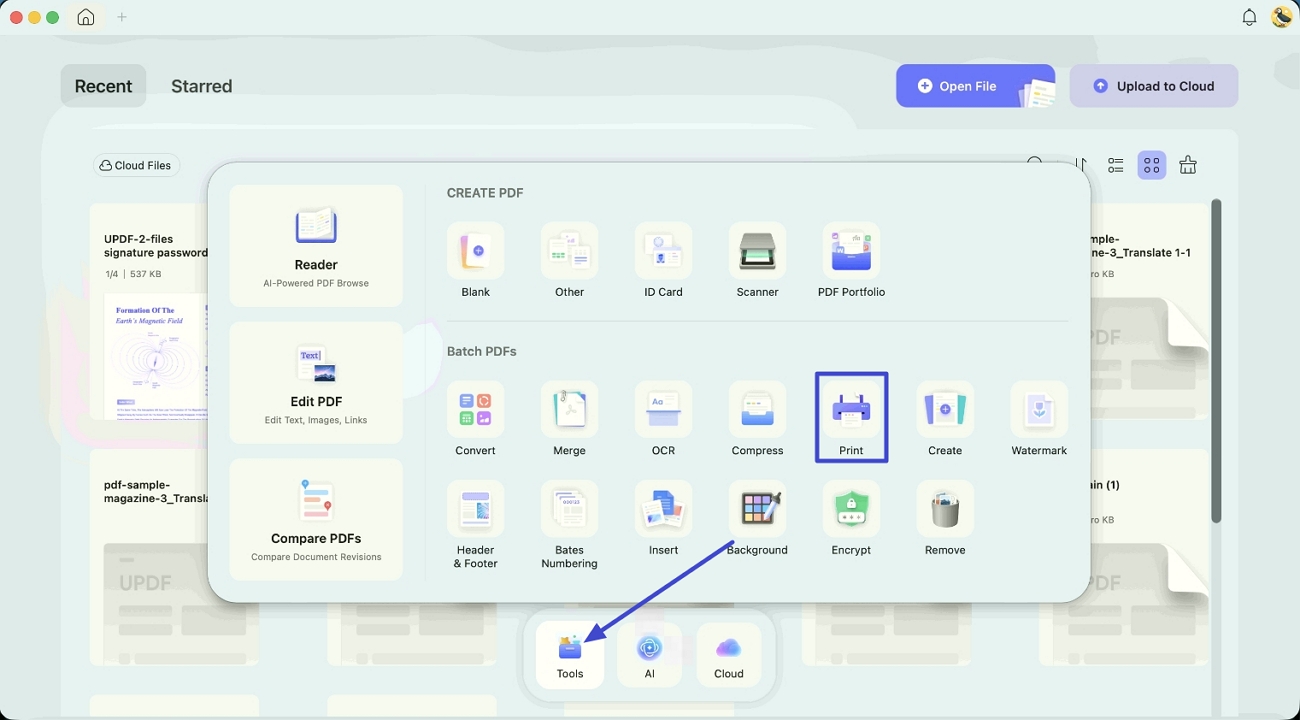Clear recent files with trash-bin icon
This screenshot has height=720, width=1300.
tap(1188, 165)
